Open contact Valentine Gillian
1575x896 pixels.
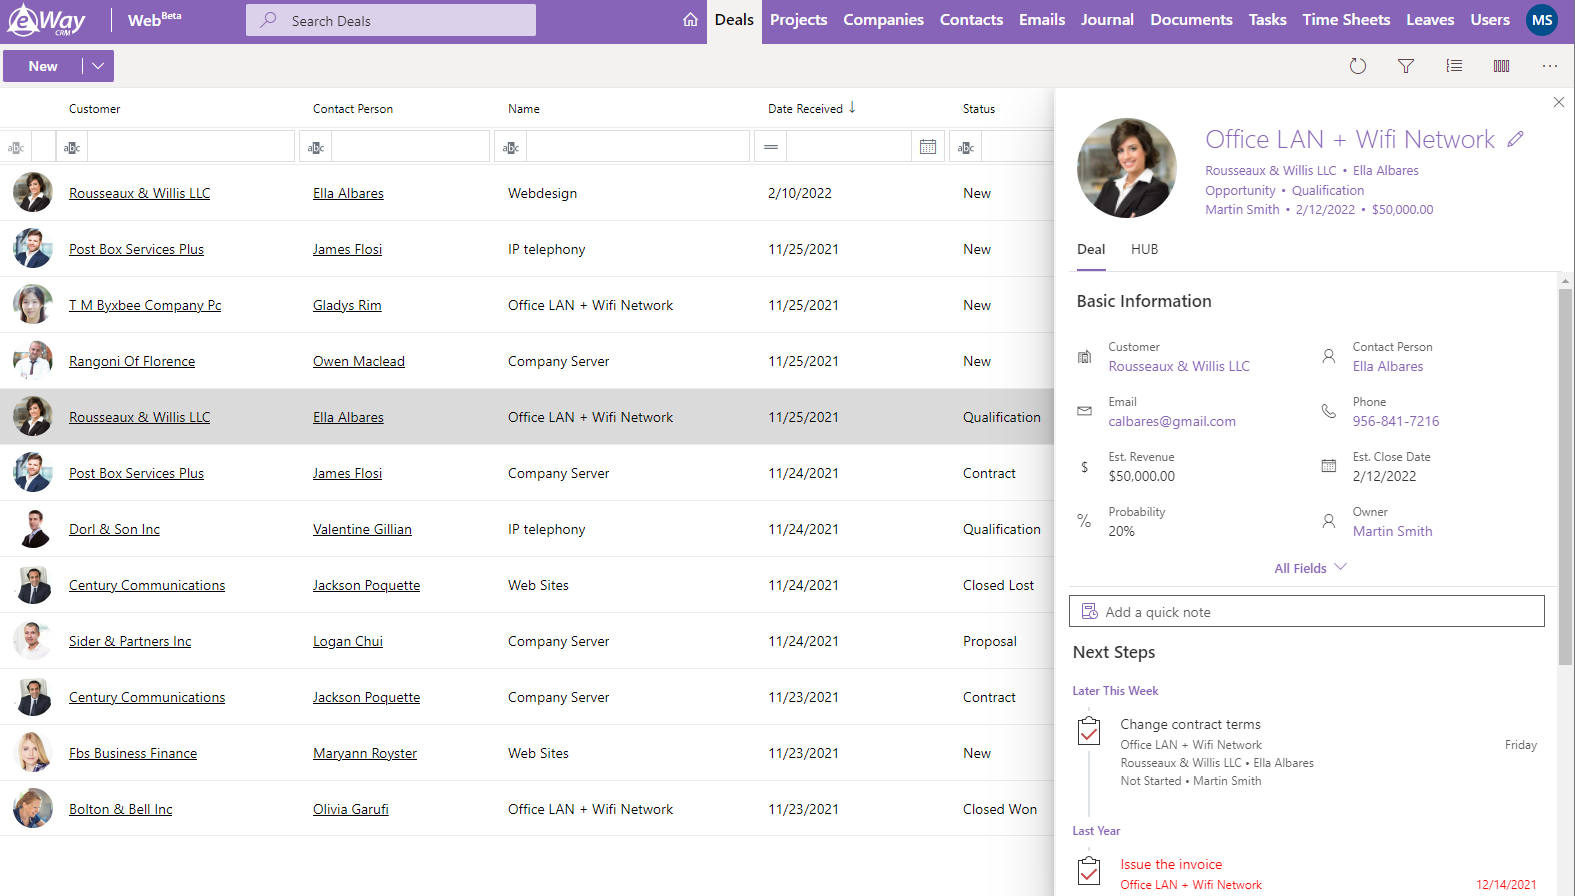pos(362,529)
